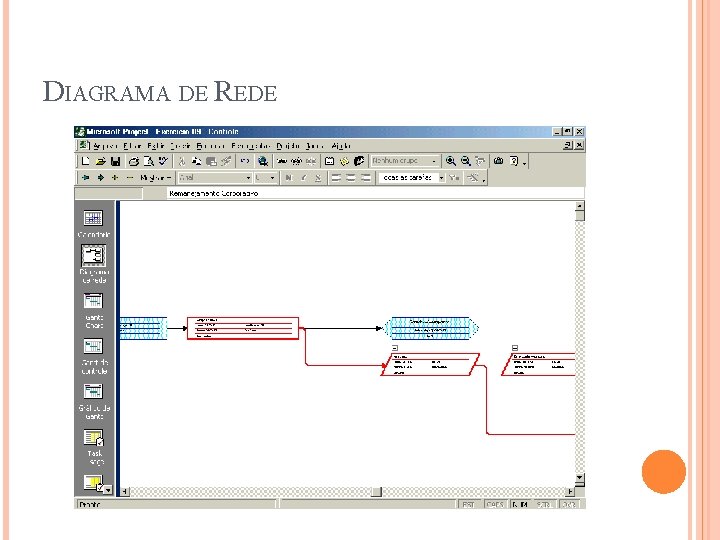Align text right
Image resolution: width=720 pixels, height=540 pixels.
[366, 177]
